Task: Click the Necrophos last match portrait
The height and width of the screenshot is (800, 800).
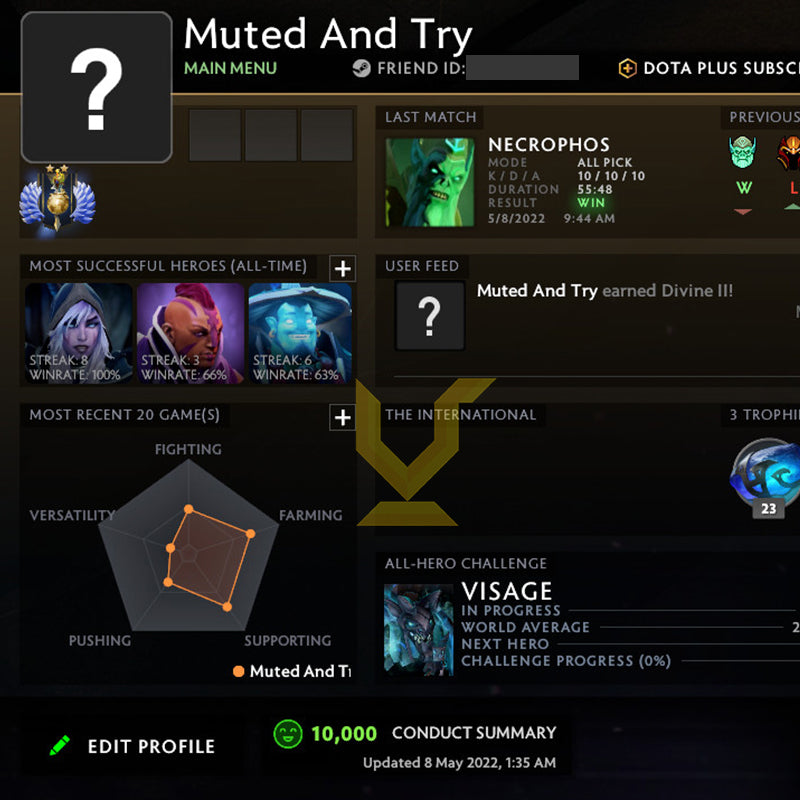Action: pyautogui.click(x=430, y=182)
